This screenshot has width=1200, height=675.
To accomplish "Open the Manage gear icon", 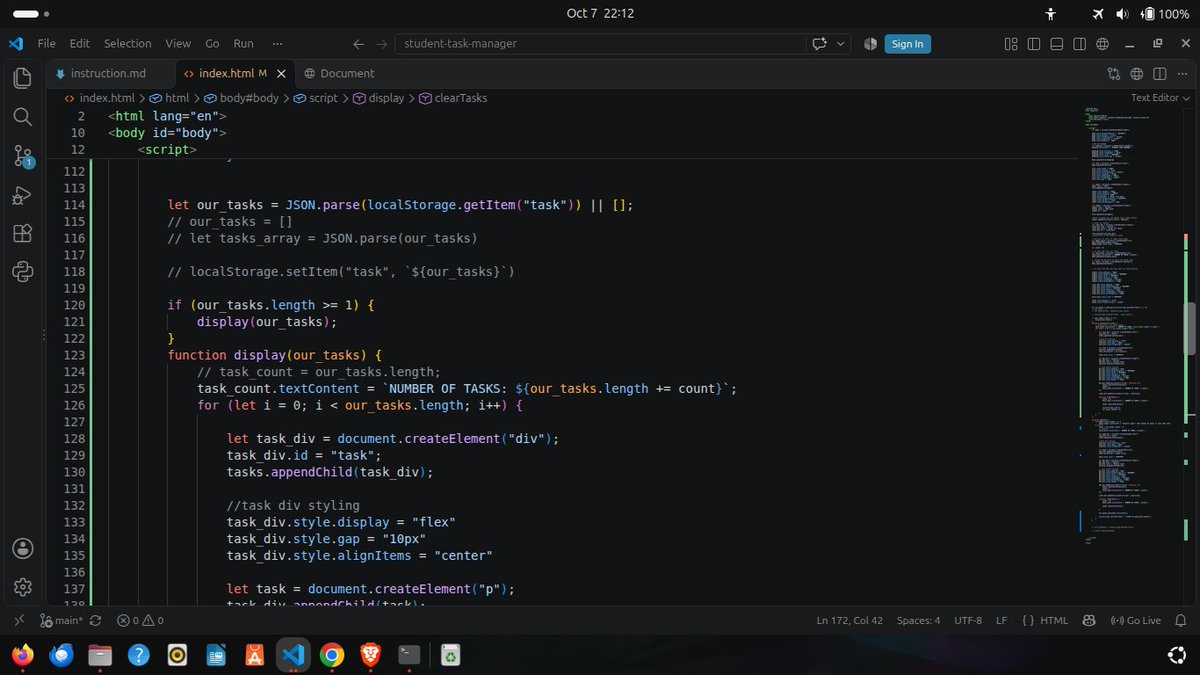I will [x=23, y=587].
